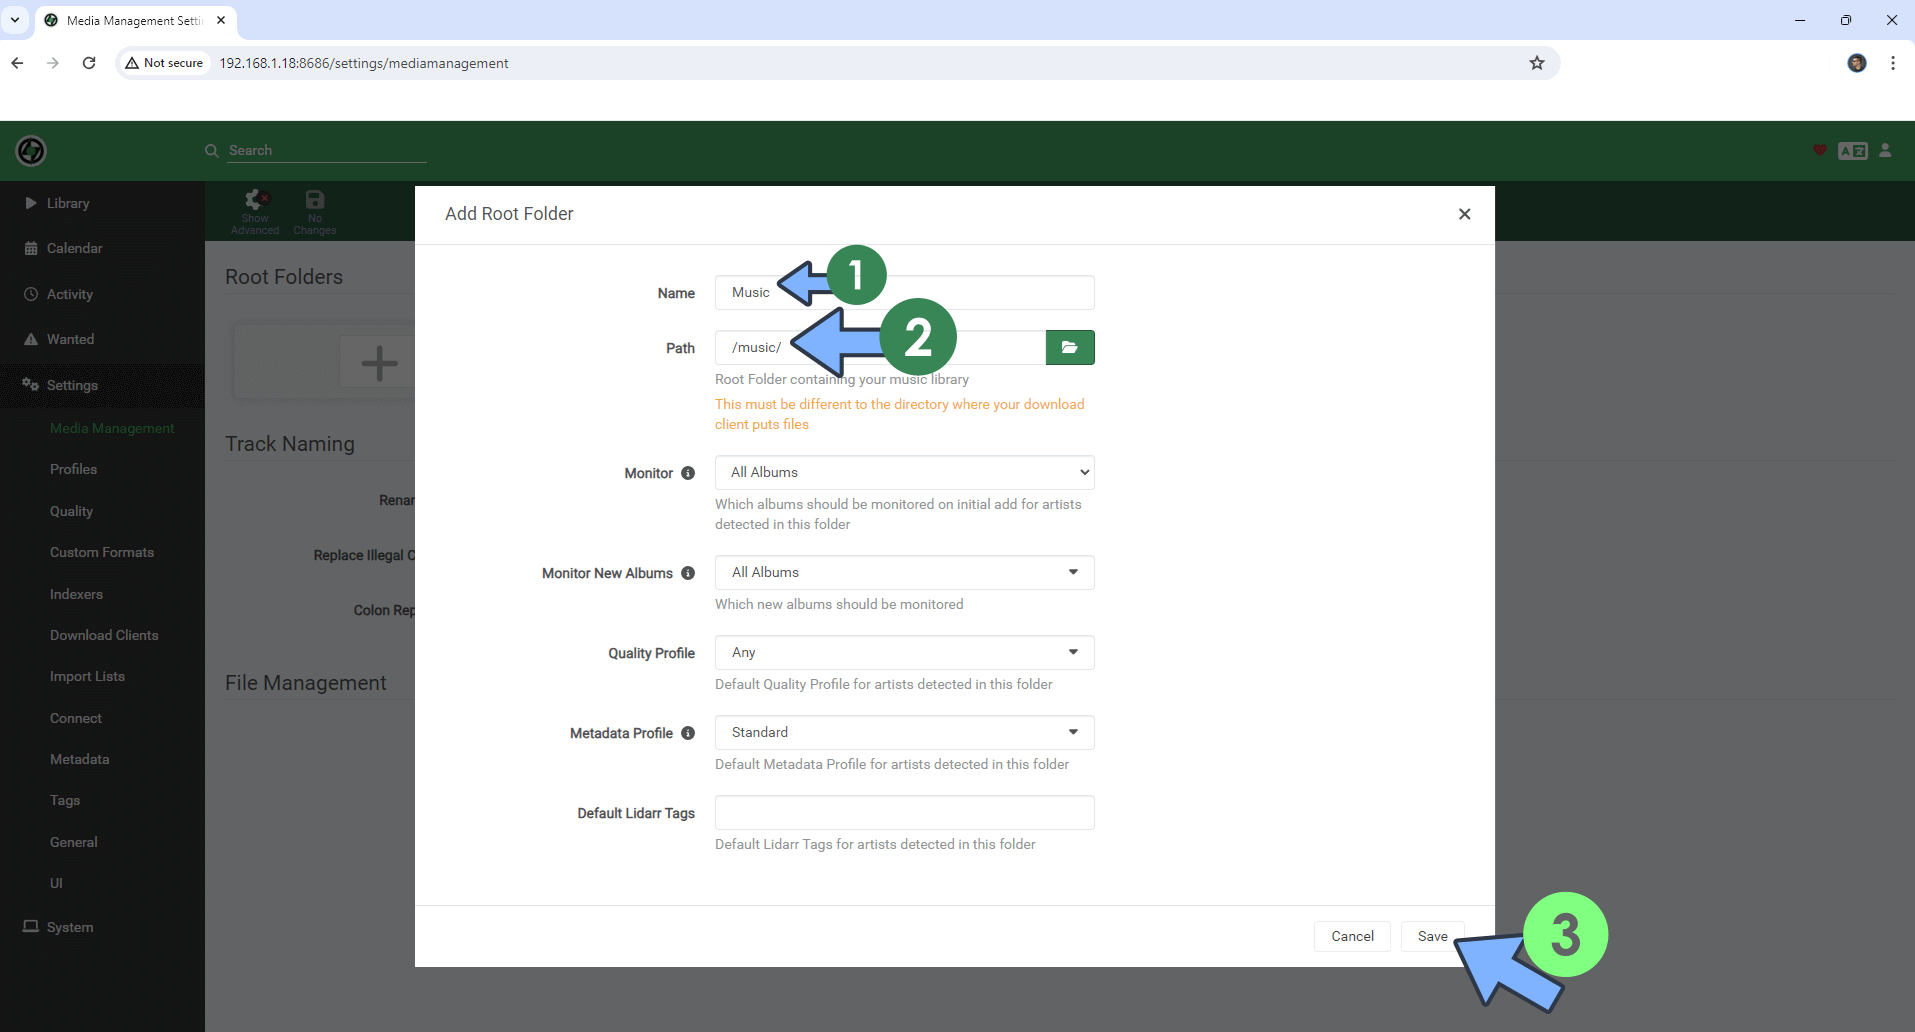
Task: Open the translate language icon
Action: (1852, 150)
